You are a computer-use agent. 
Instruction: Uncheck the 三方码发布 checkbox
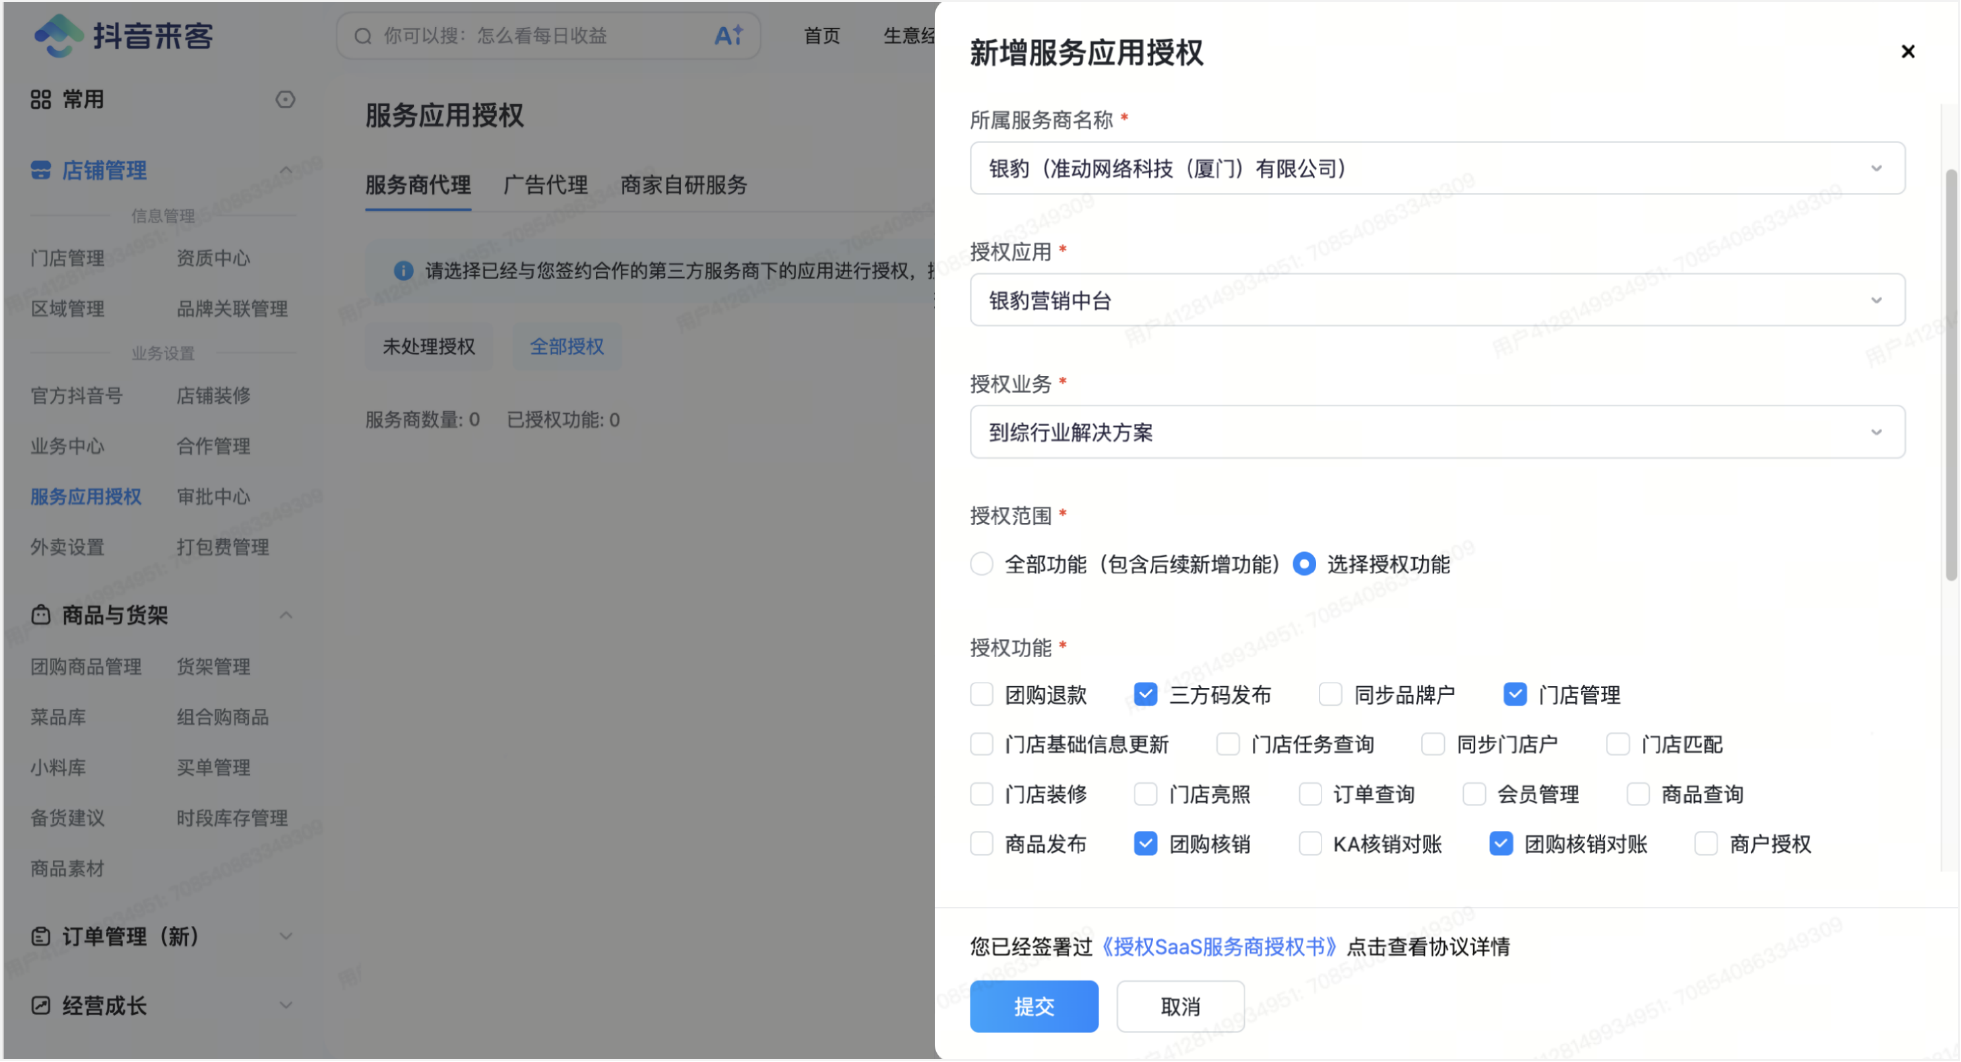pos(1145,693)
